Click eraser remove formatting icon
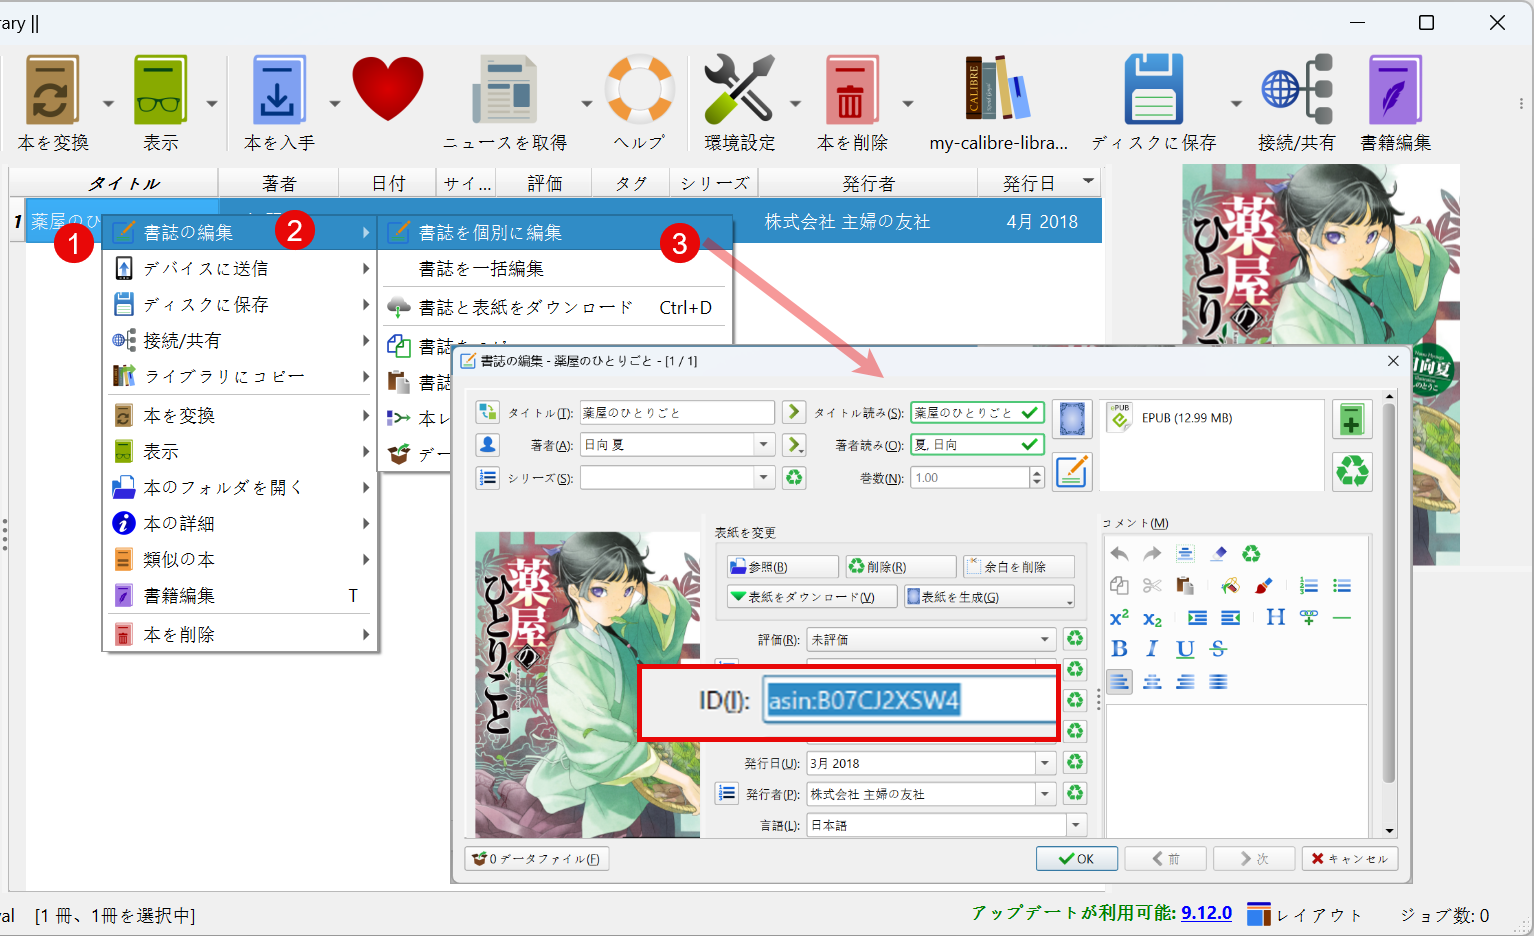The width and height of the screenshot is (1534, 936). [x=1218, y=554]
